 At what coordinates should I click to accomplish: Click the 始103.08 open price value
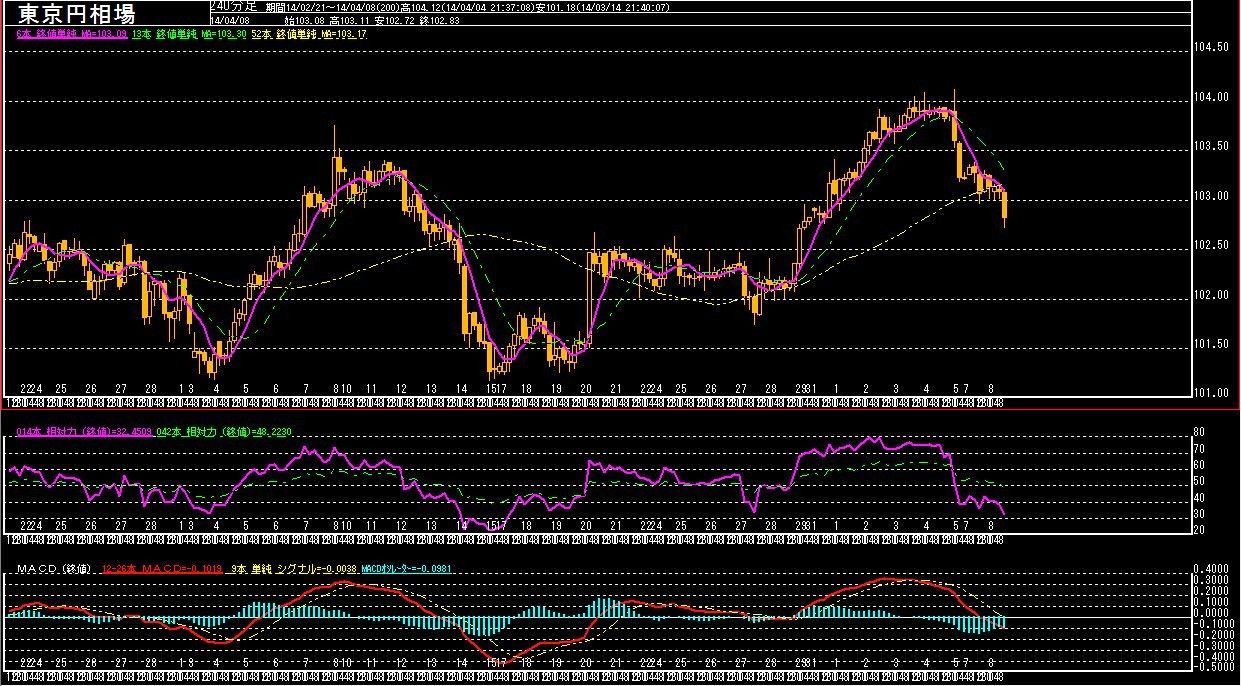point(306,19)
